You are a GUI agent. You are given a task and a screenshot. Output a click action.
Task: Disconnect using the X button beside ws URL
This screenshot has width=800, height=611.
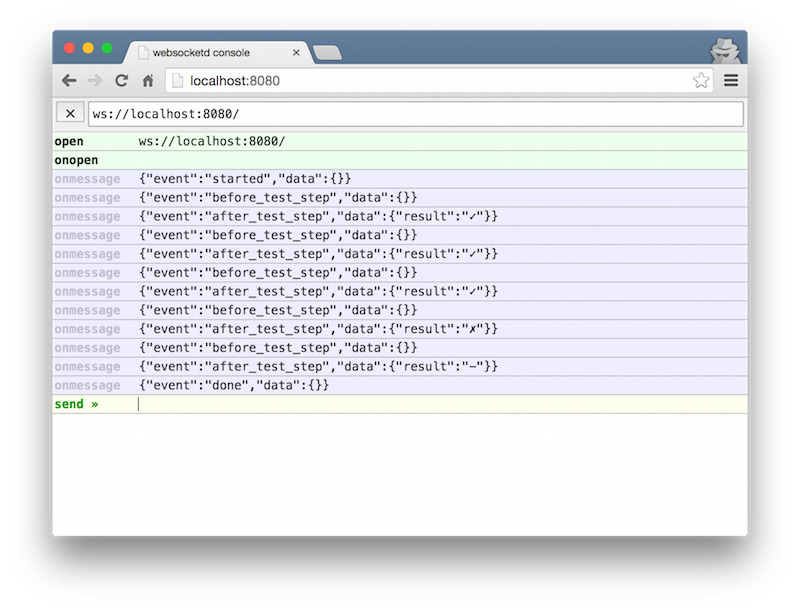pyautogui.click(x=70, y=113)
